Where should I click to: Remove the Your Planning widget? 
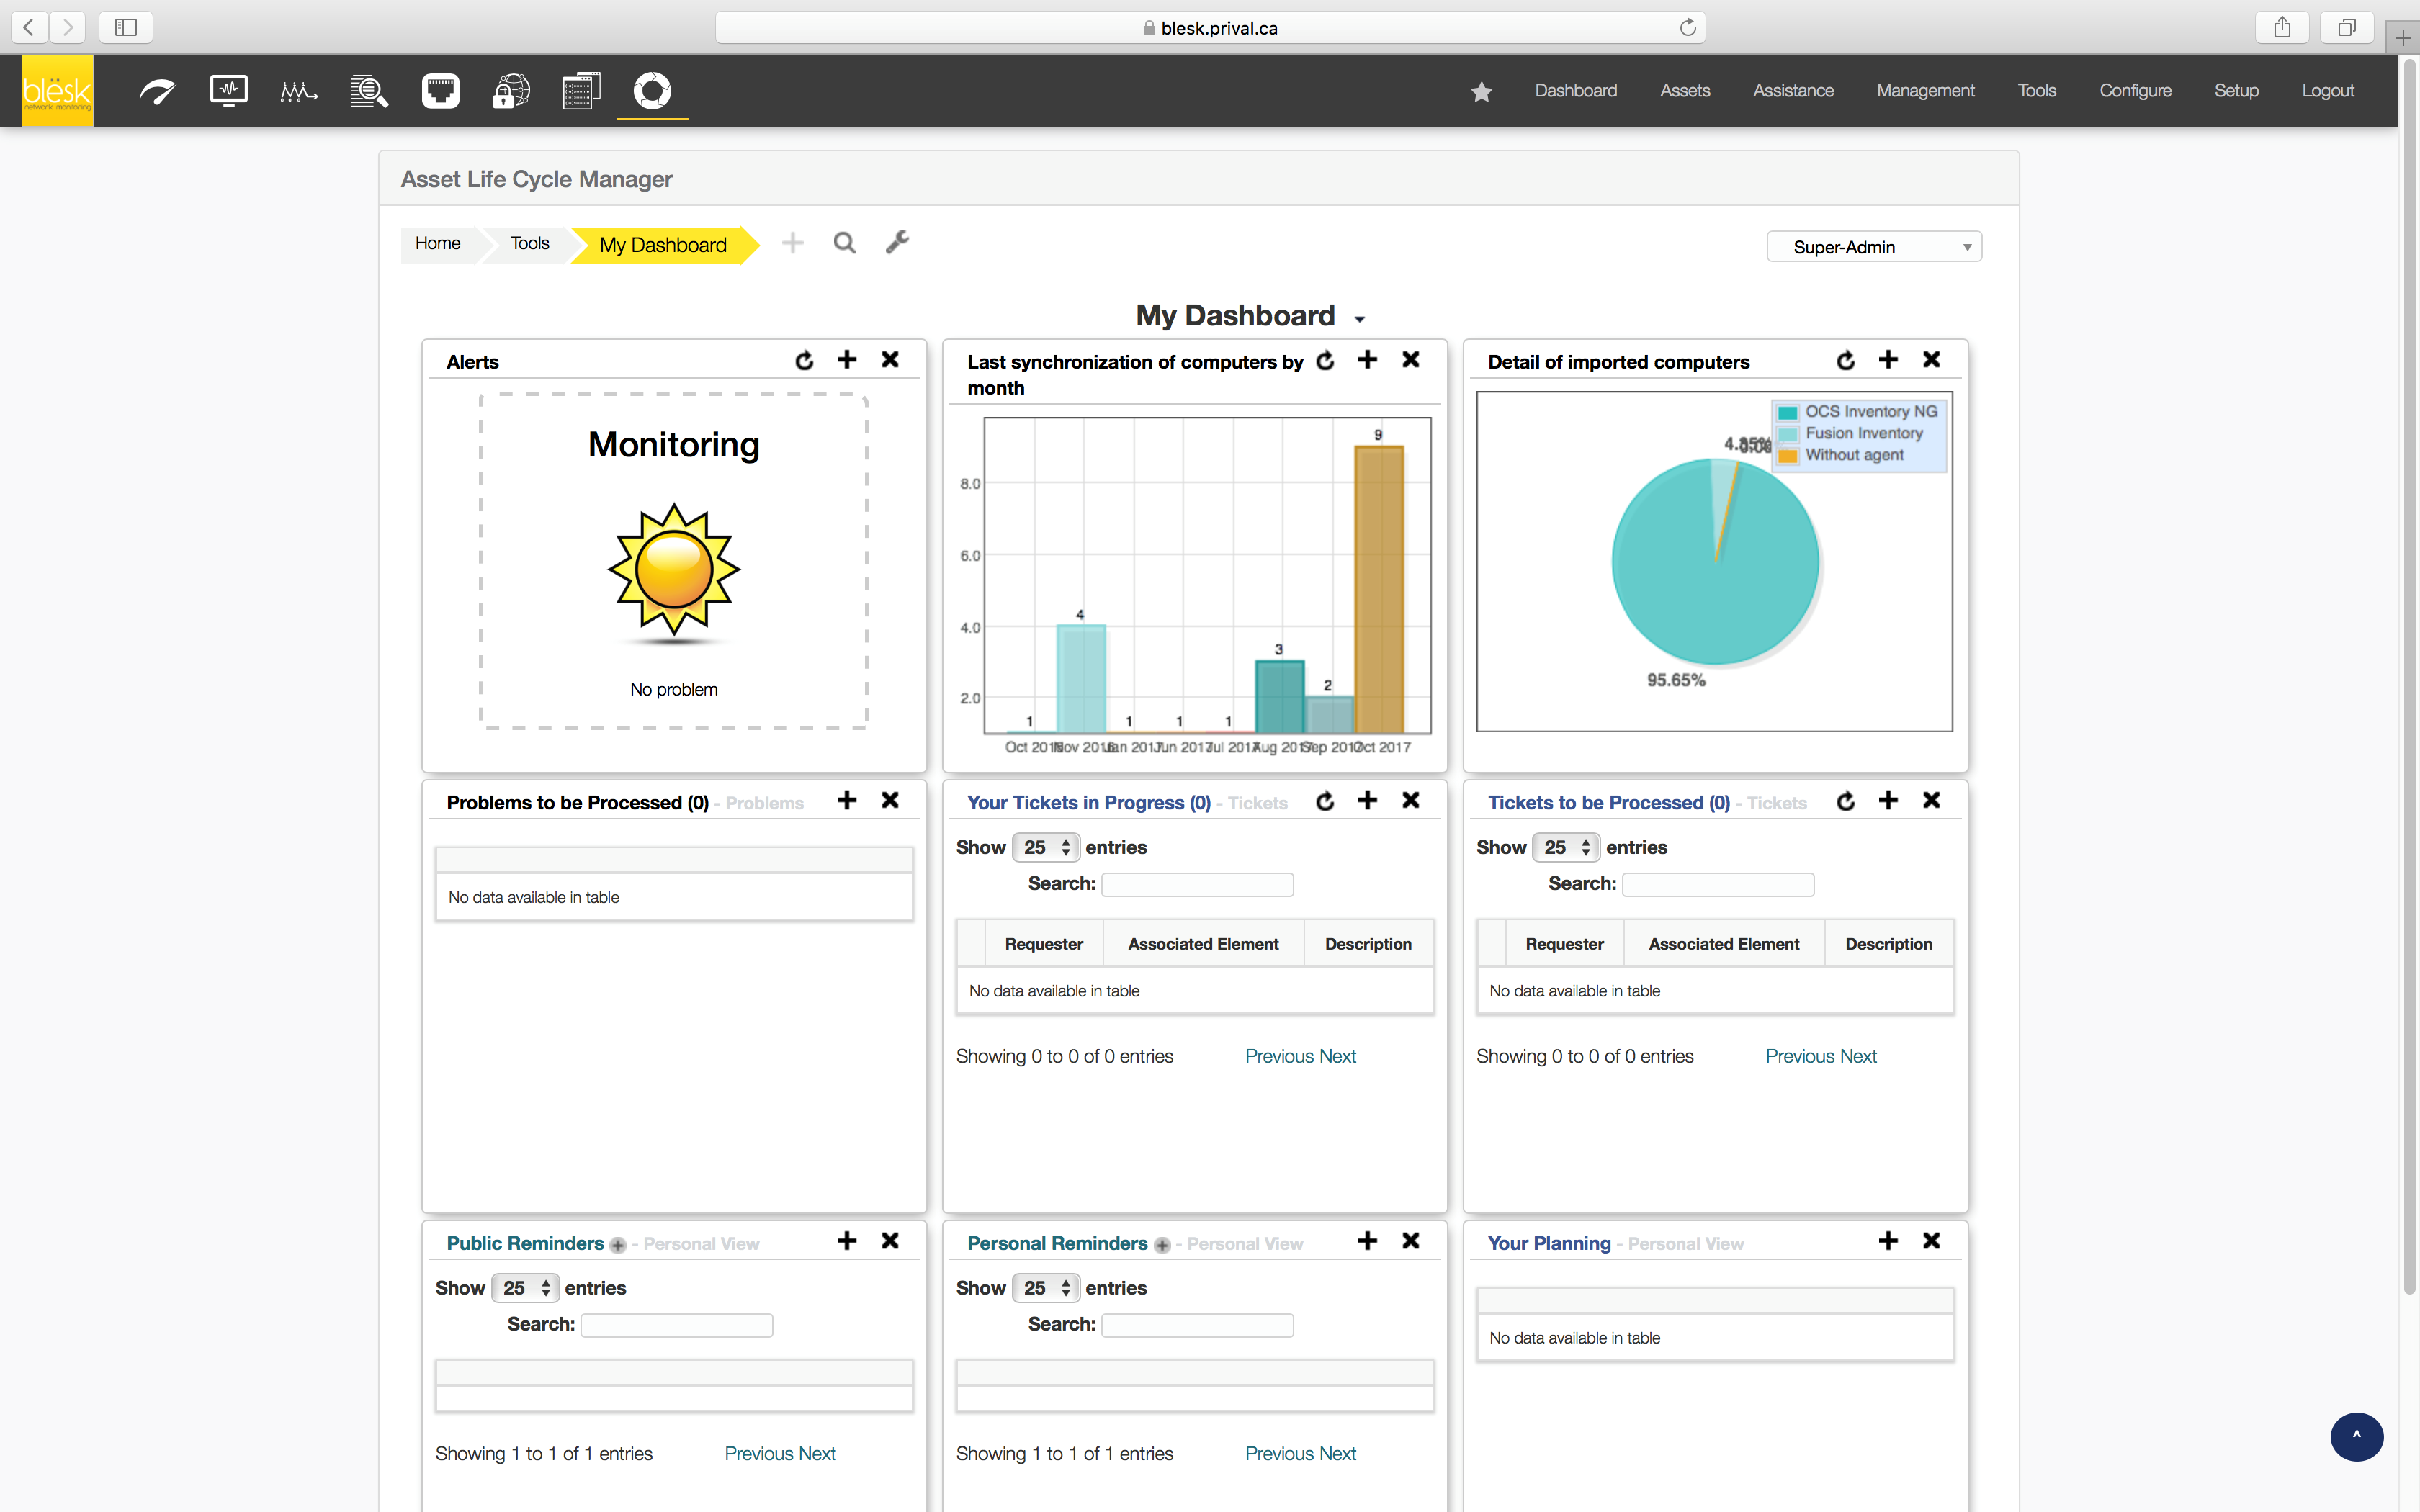tap(1931, 1241)
